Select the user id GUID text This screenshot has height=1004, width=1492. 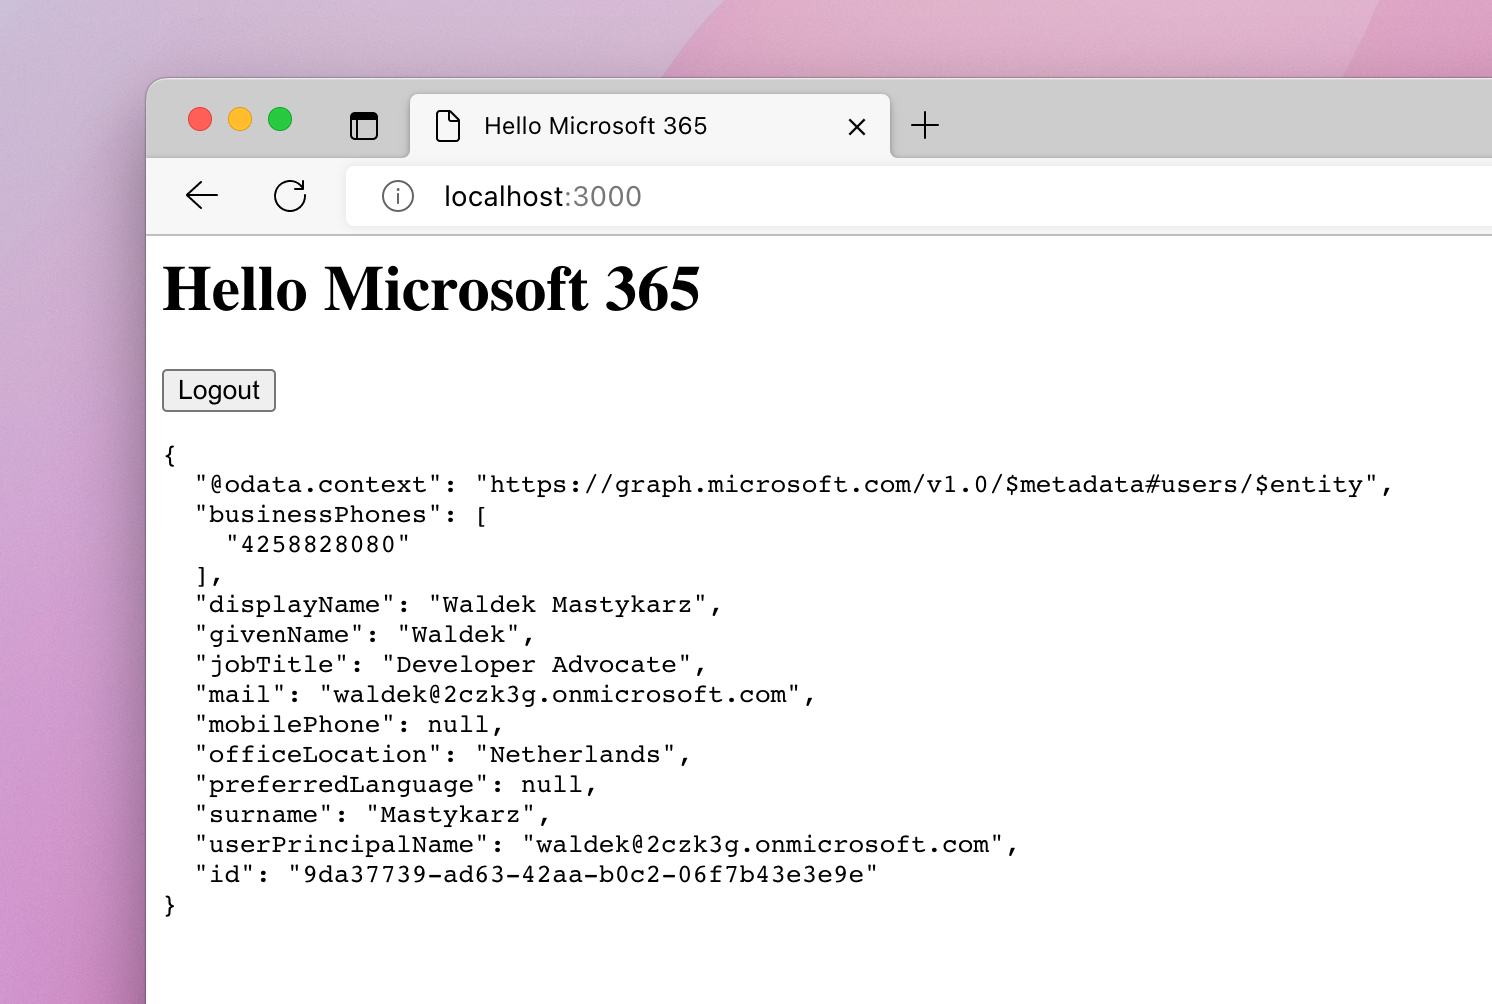(583, 873)
